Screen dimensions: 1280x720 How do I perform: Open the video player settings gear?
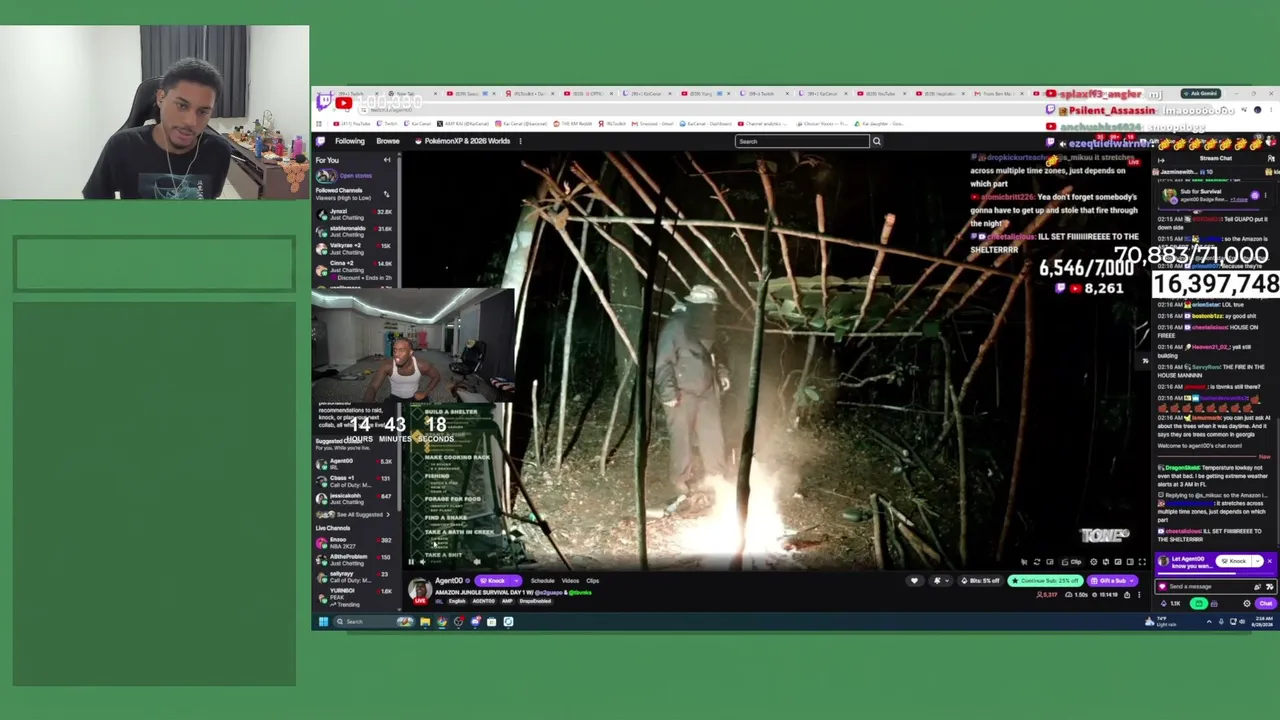pyautogui.click(x=1093, y=562)
